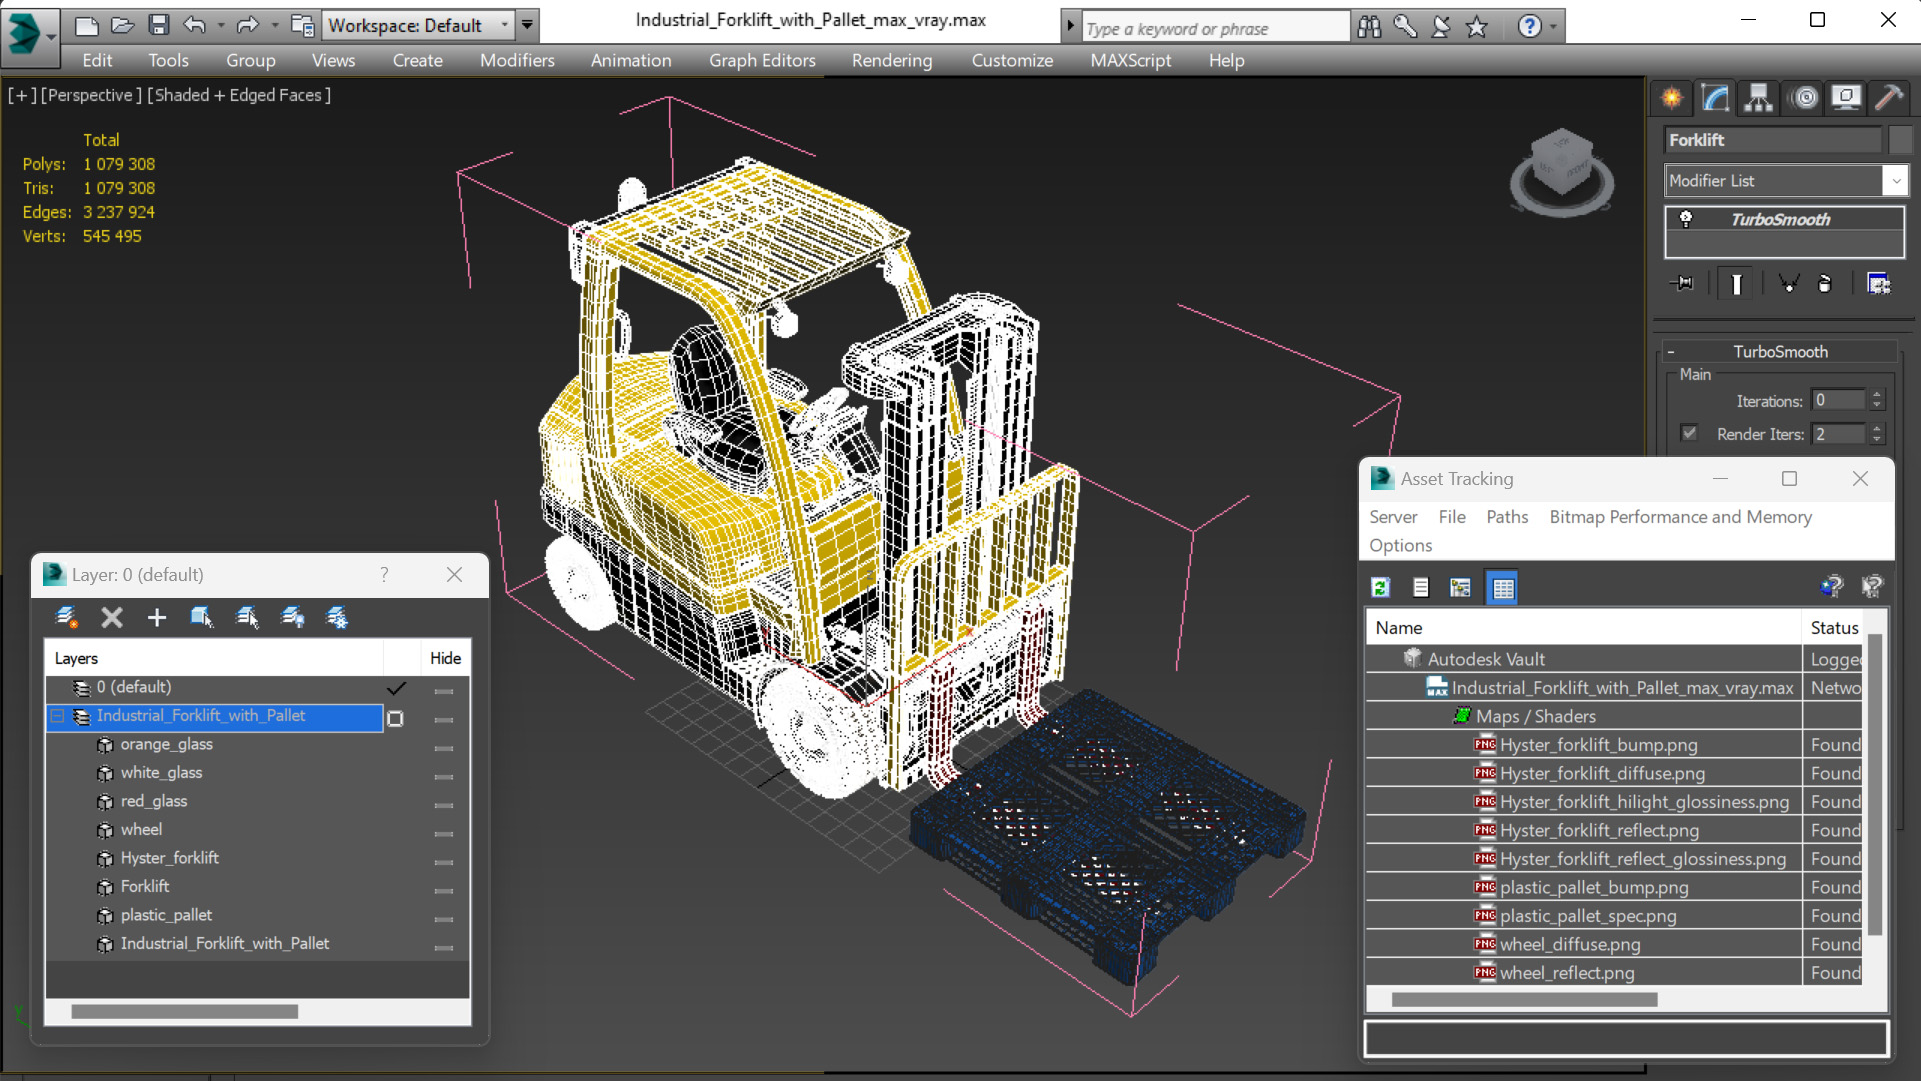Open the MAXScript menu
The height and width of the screenshot is (1081, 1921).
pos(1130,60)
